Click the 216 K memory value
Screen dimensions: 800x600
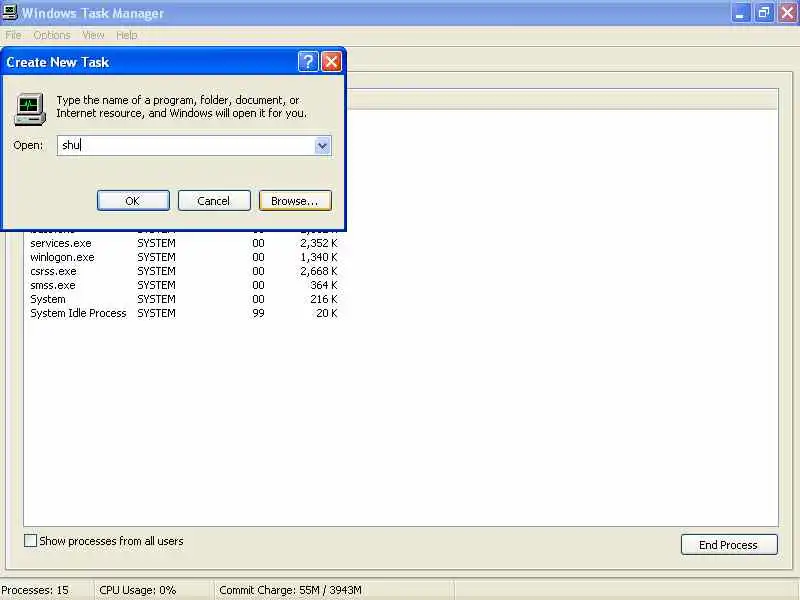tap(324, 299)
